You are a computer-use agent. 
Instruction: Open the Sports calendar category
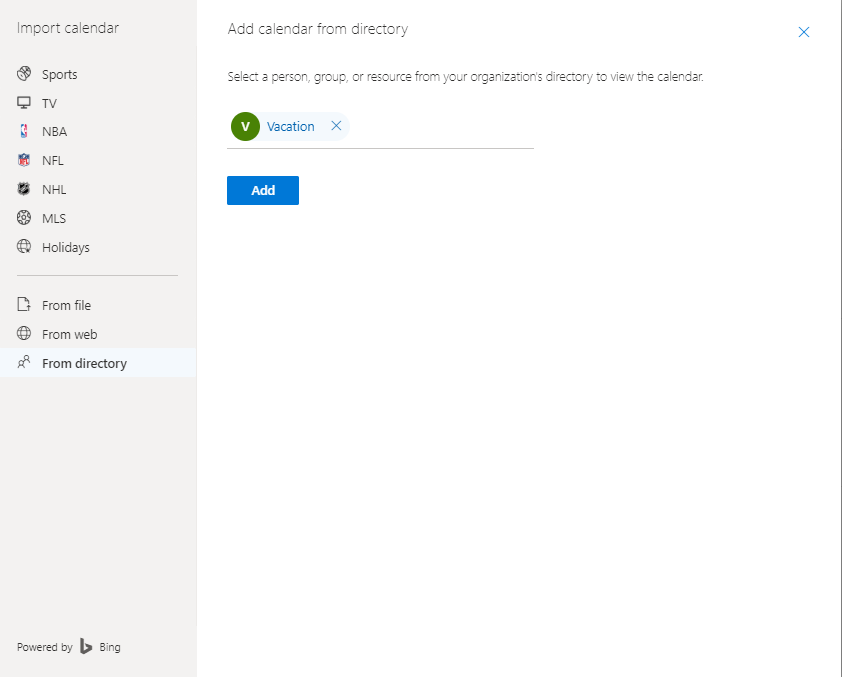pos(98,74)
